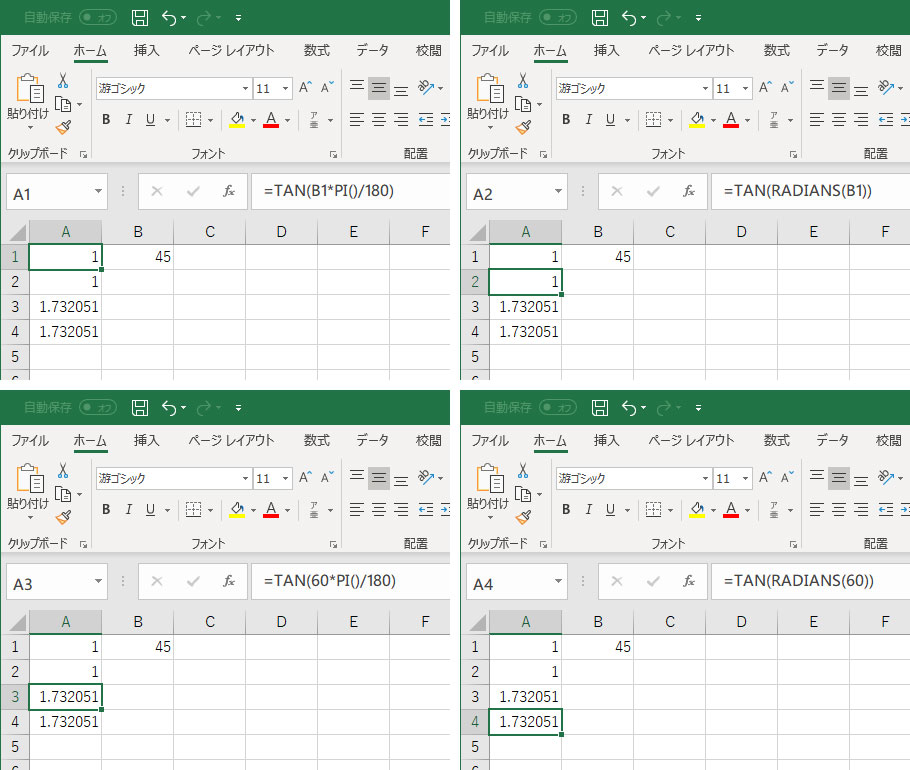The width and height of the screenshot is (910, 770).
Task: Click top align in the top-left window
Action: pyautogui.click(x=357, y=87)
